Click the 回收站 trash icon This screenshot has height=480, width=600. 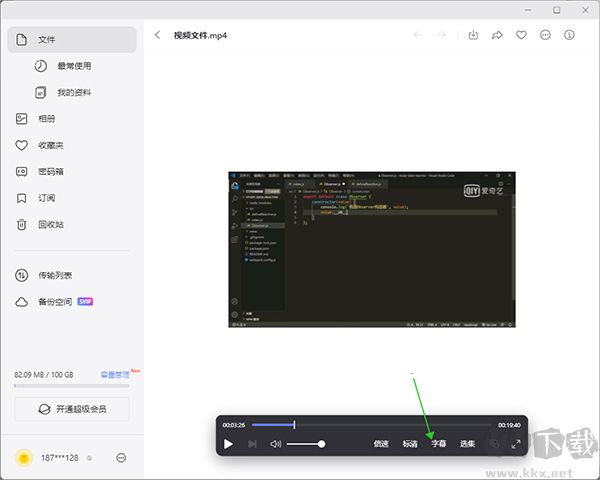point(21,224)
